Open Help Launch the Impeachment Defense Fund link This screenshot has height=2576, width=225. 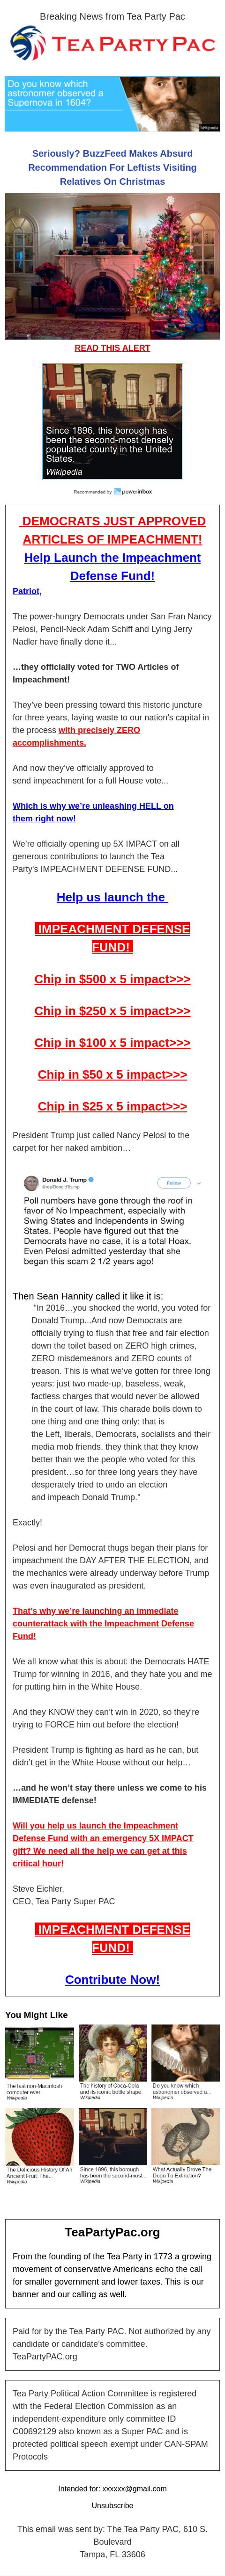(x=112, y=567)
